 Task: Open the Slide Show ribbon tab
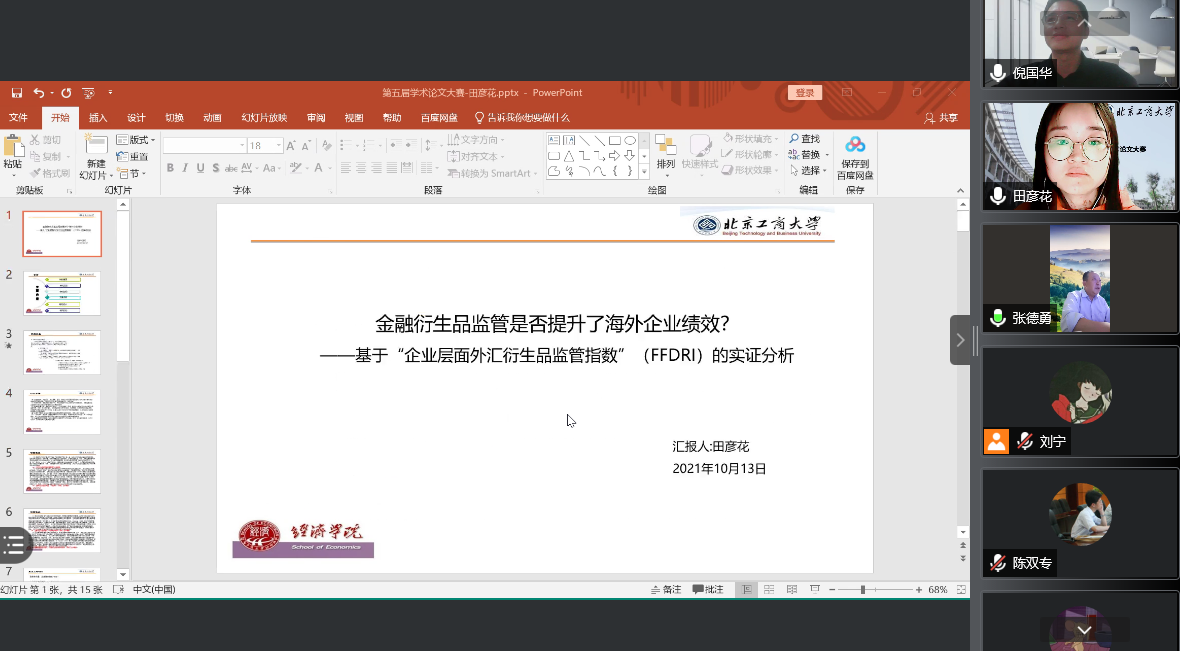264,118
